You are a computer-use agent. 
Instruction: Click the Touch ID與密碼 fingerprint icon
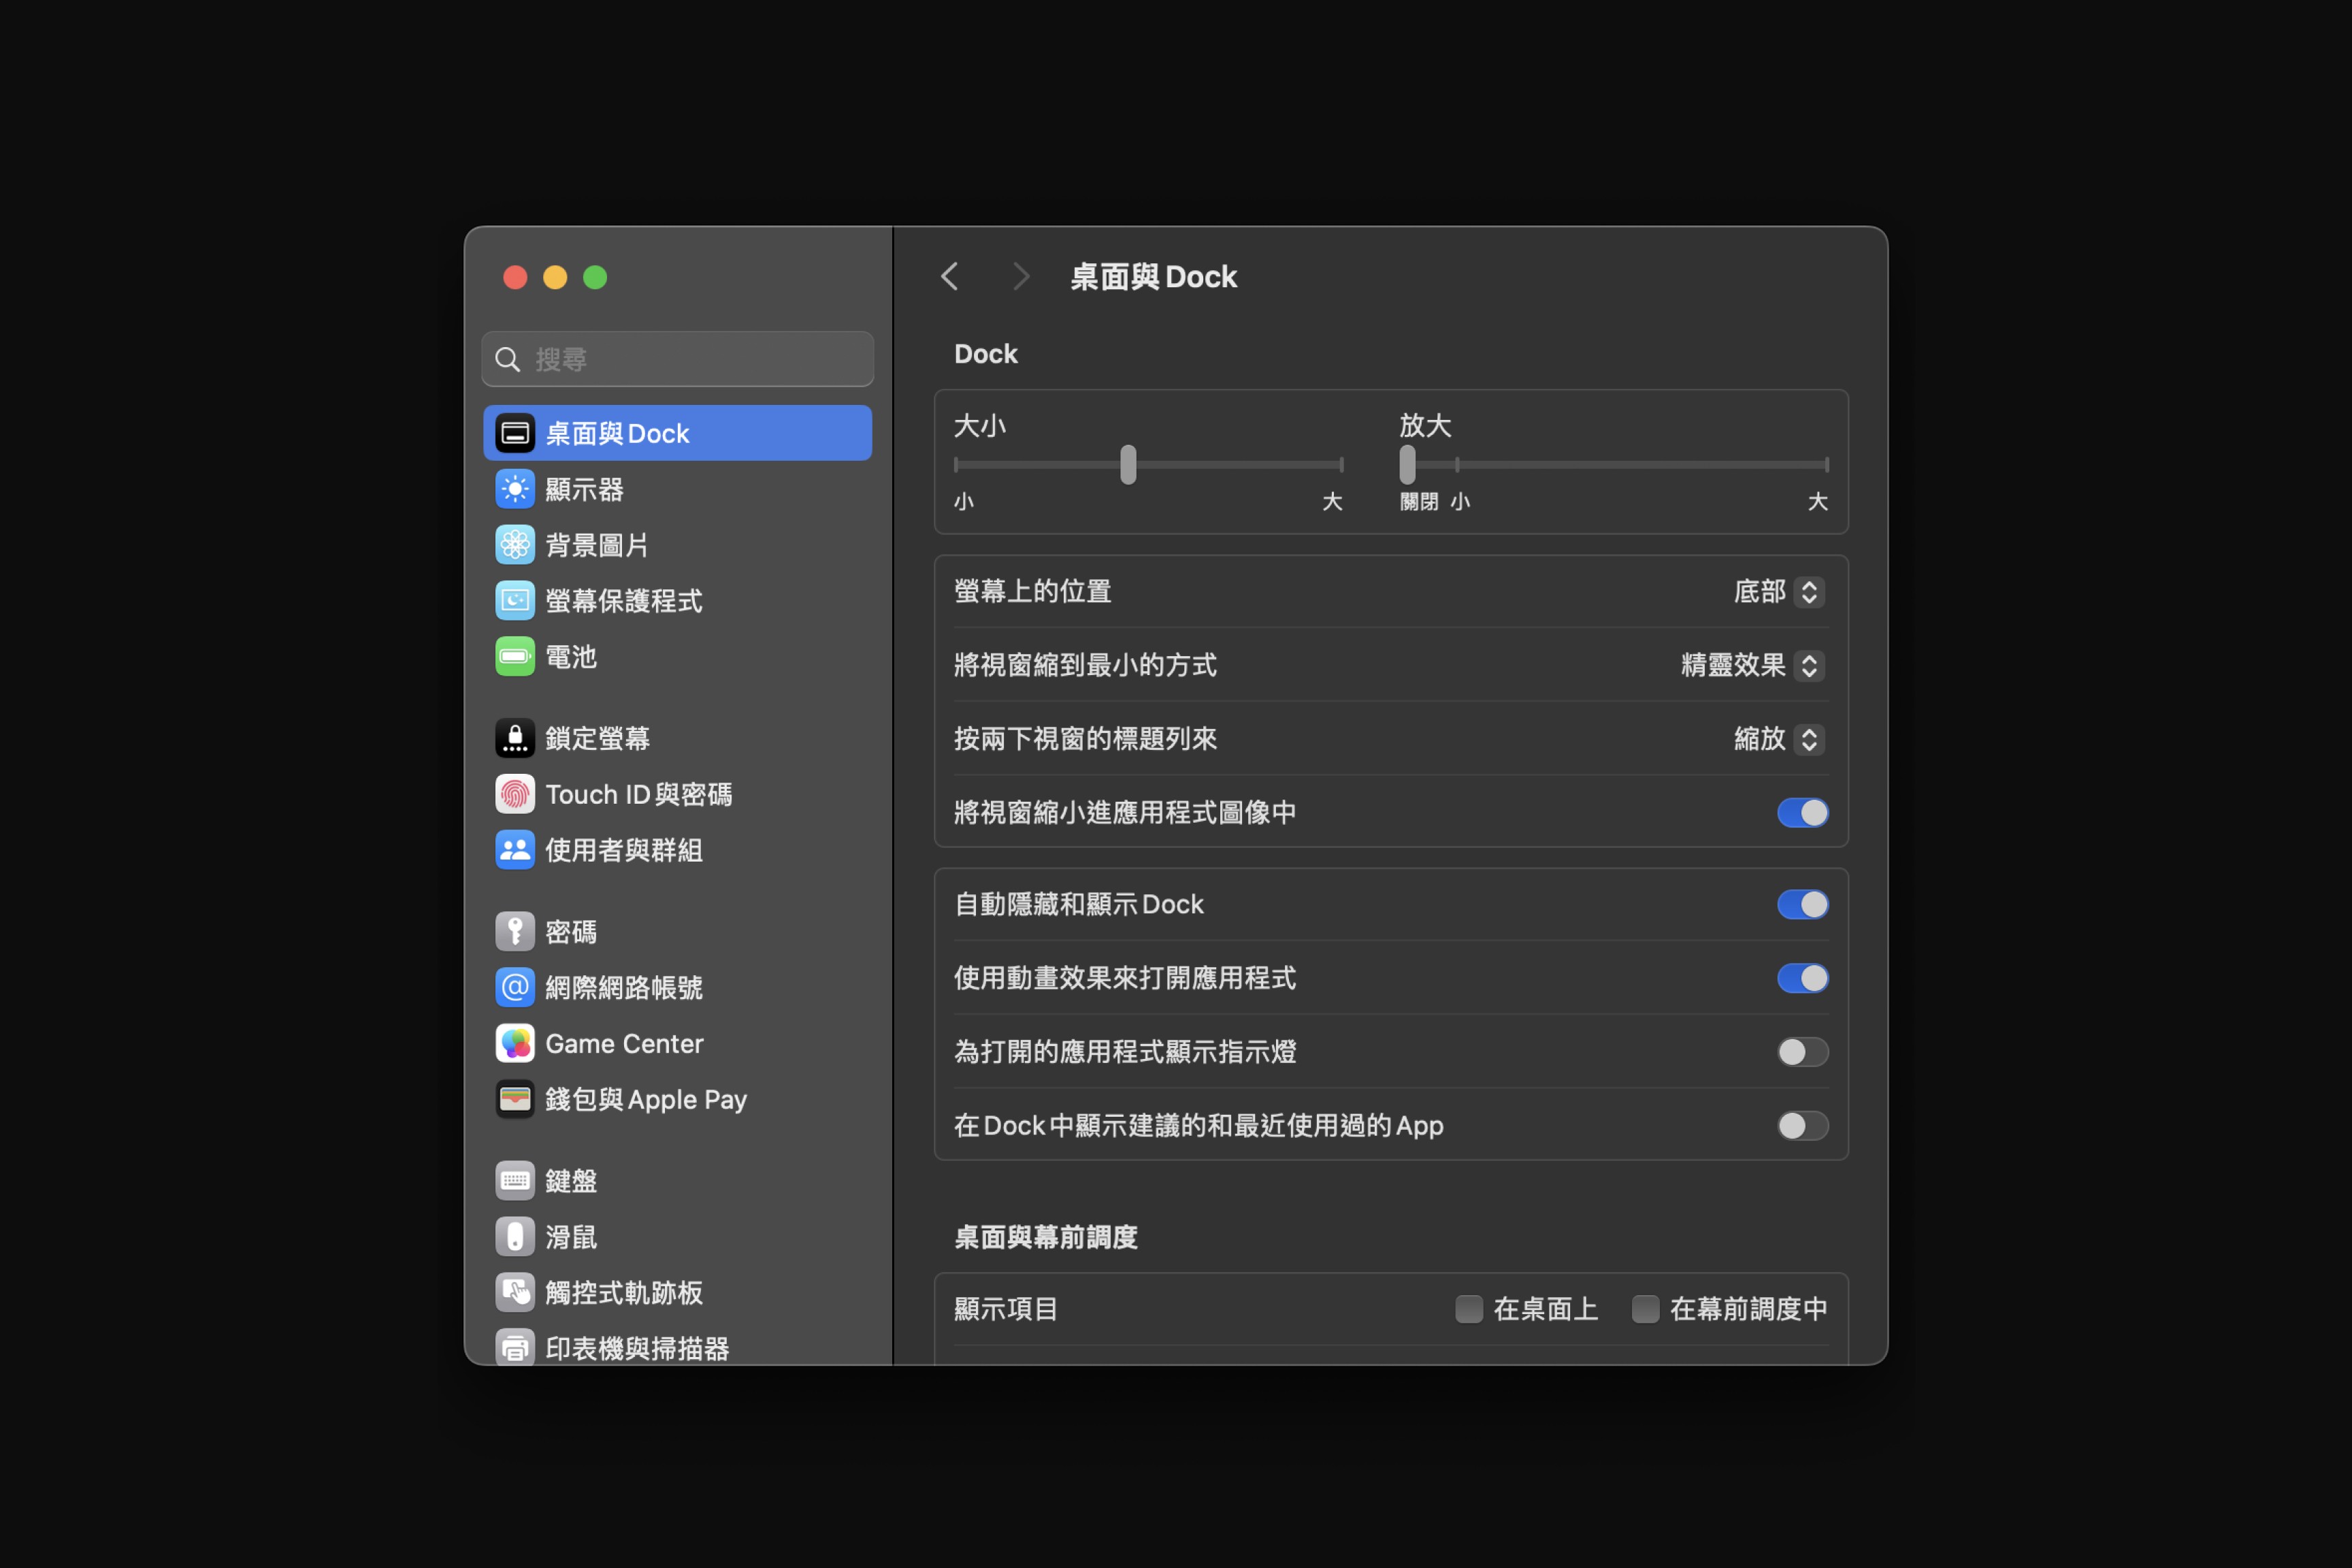[x=515, y=794]
